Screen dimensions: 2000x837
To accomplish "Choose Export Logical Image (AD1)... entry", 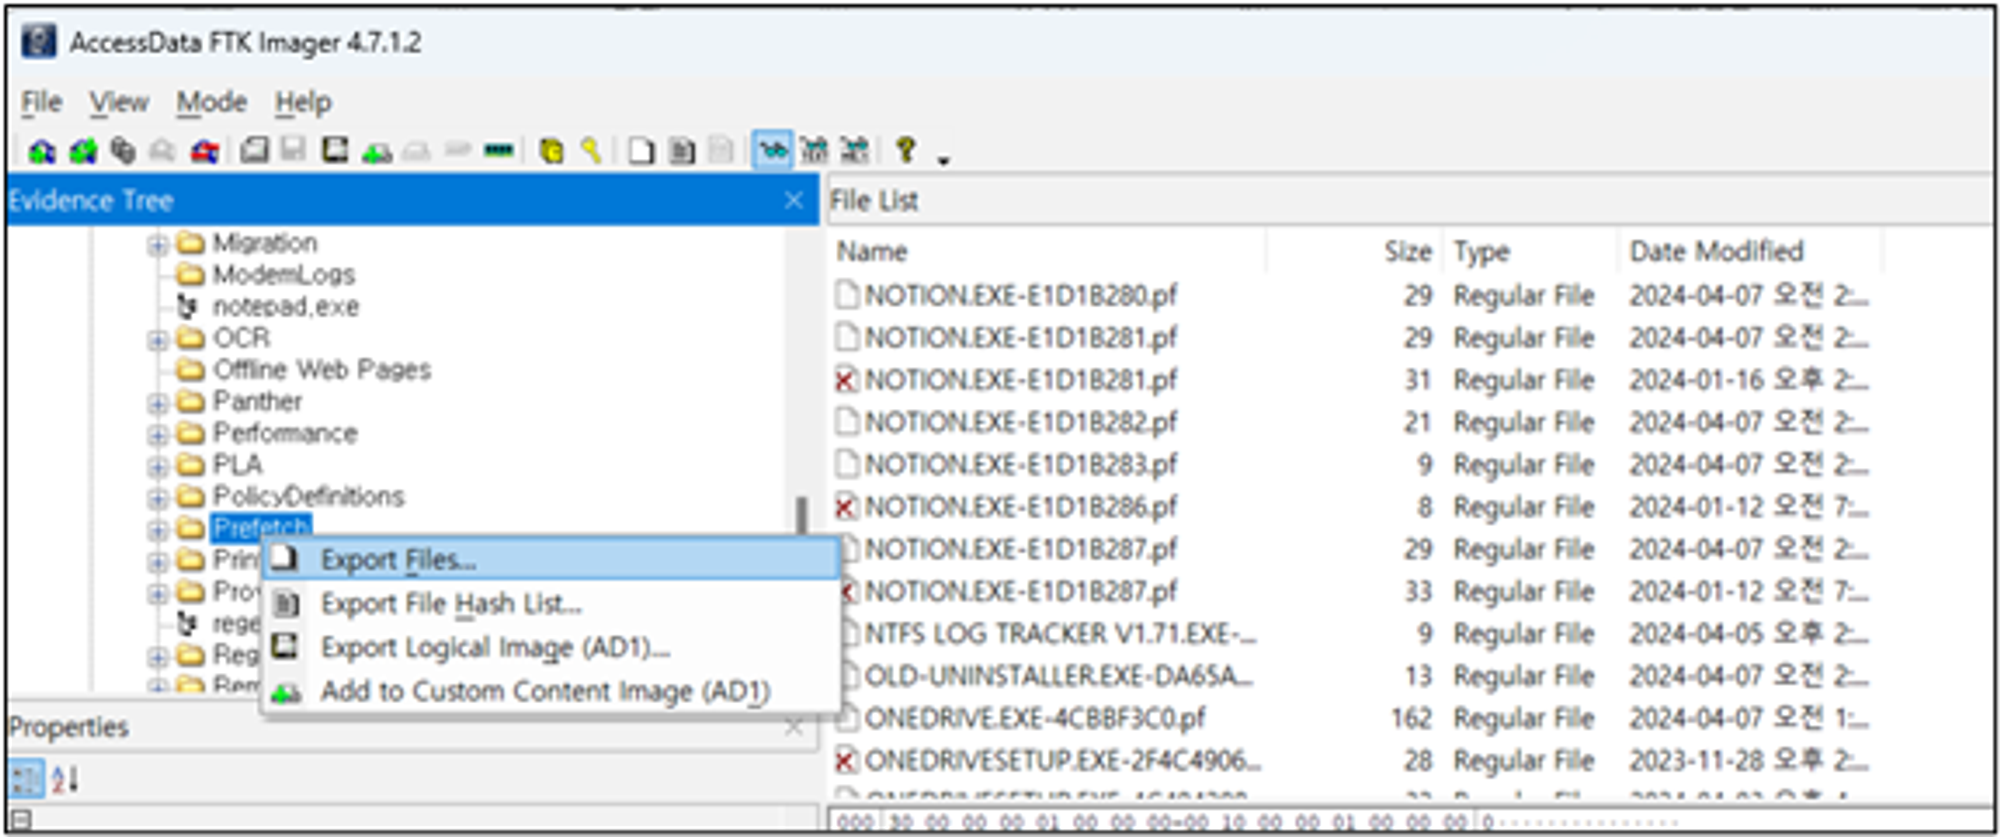I will pyautogui.click(x=551, y=648).
